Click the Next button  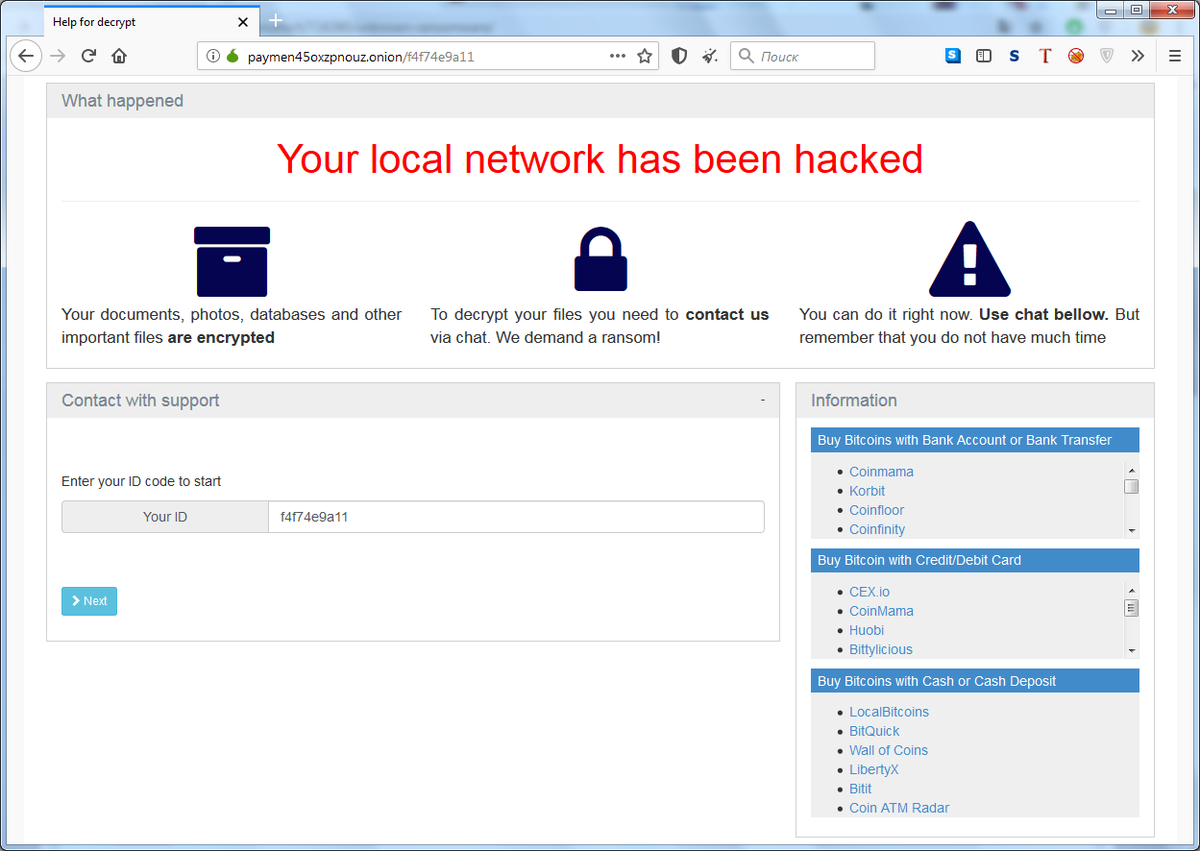[89, 601]
